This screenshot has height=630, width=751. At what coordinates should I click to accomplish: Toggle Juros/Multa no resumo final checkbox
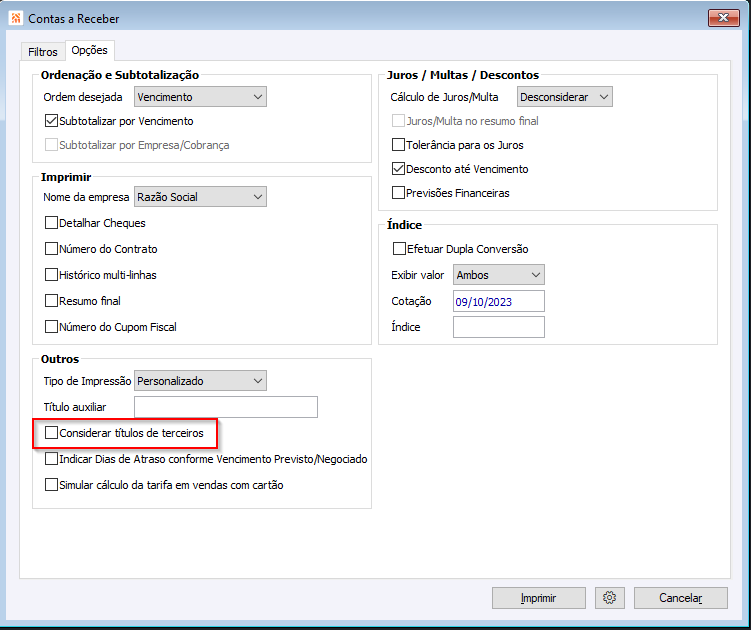(398, 121)
